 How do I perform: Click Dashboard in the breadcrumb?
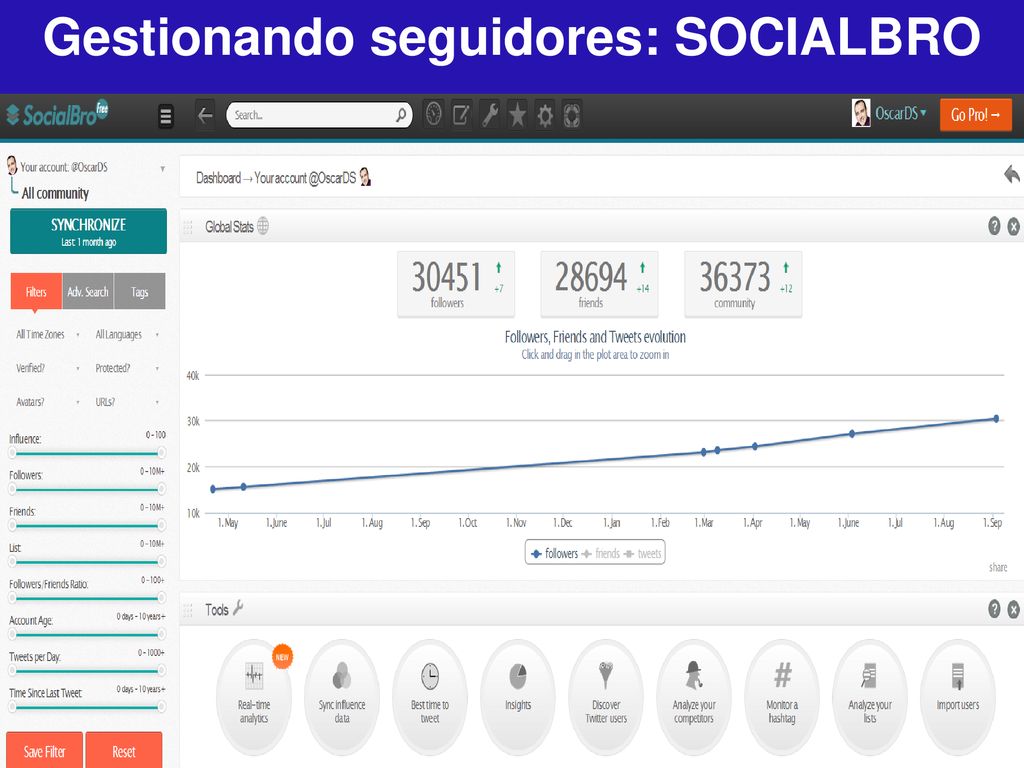point(218,178)
